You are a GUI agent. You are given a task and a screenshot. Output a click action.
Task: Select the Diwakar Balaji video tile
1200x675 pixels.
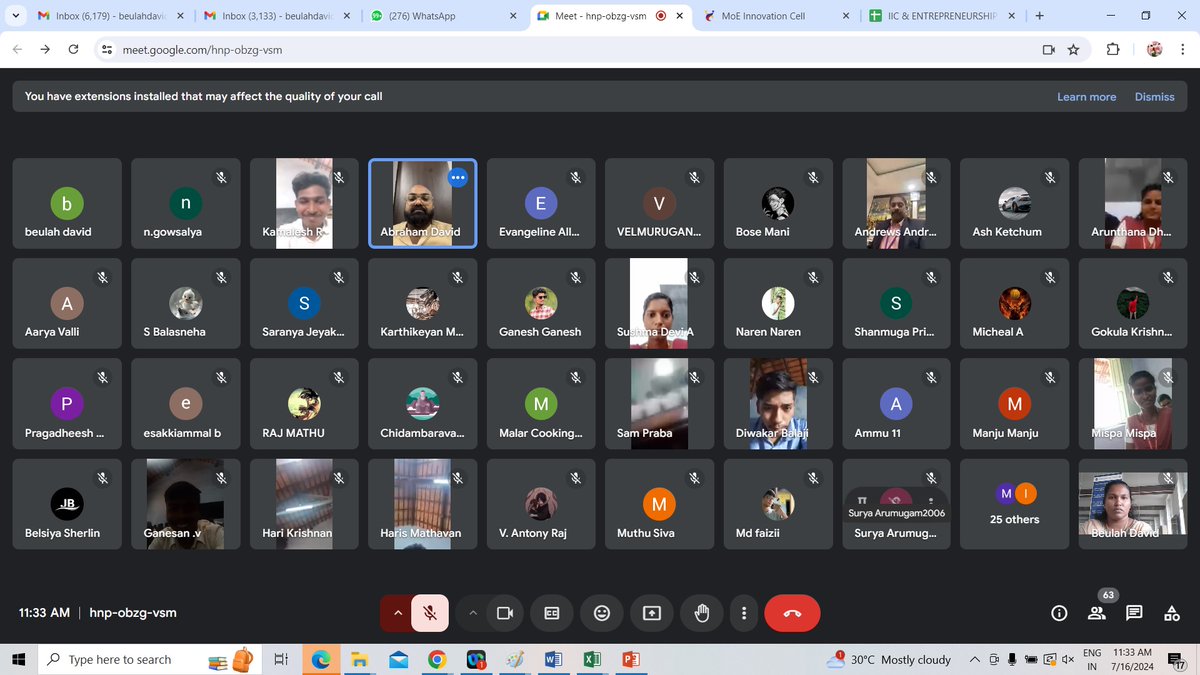coord(777,404)
